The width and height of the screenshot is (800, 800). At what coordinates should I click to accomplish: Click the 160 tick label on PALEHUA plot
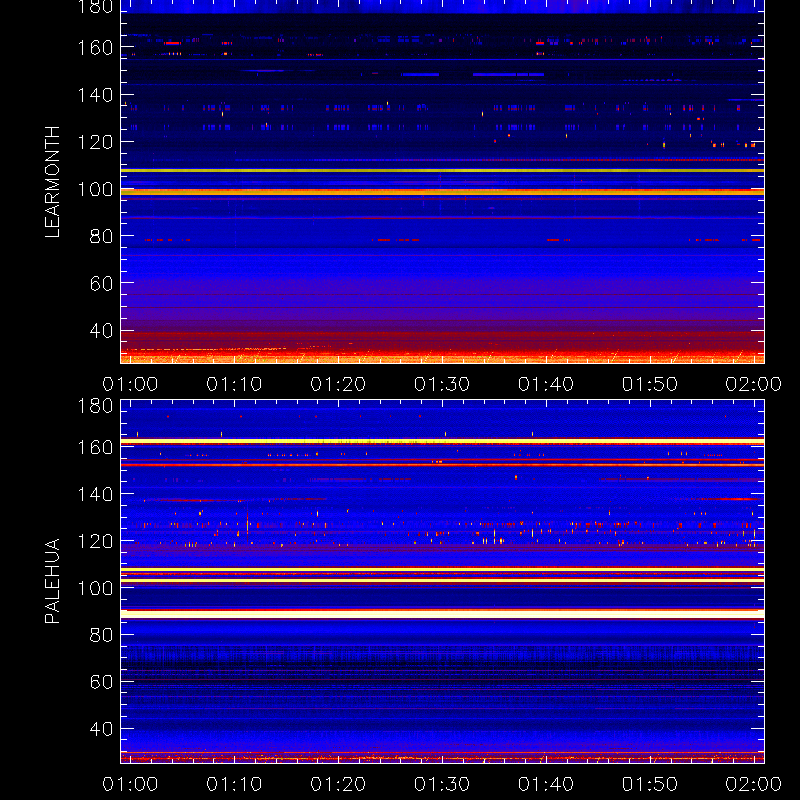95,447
